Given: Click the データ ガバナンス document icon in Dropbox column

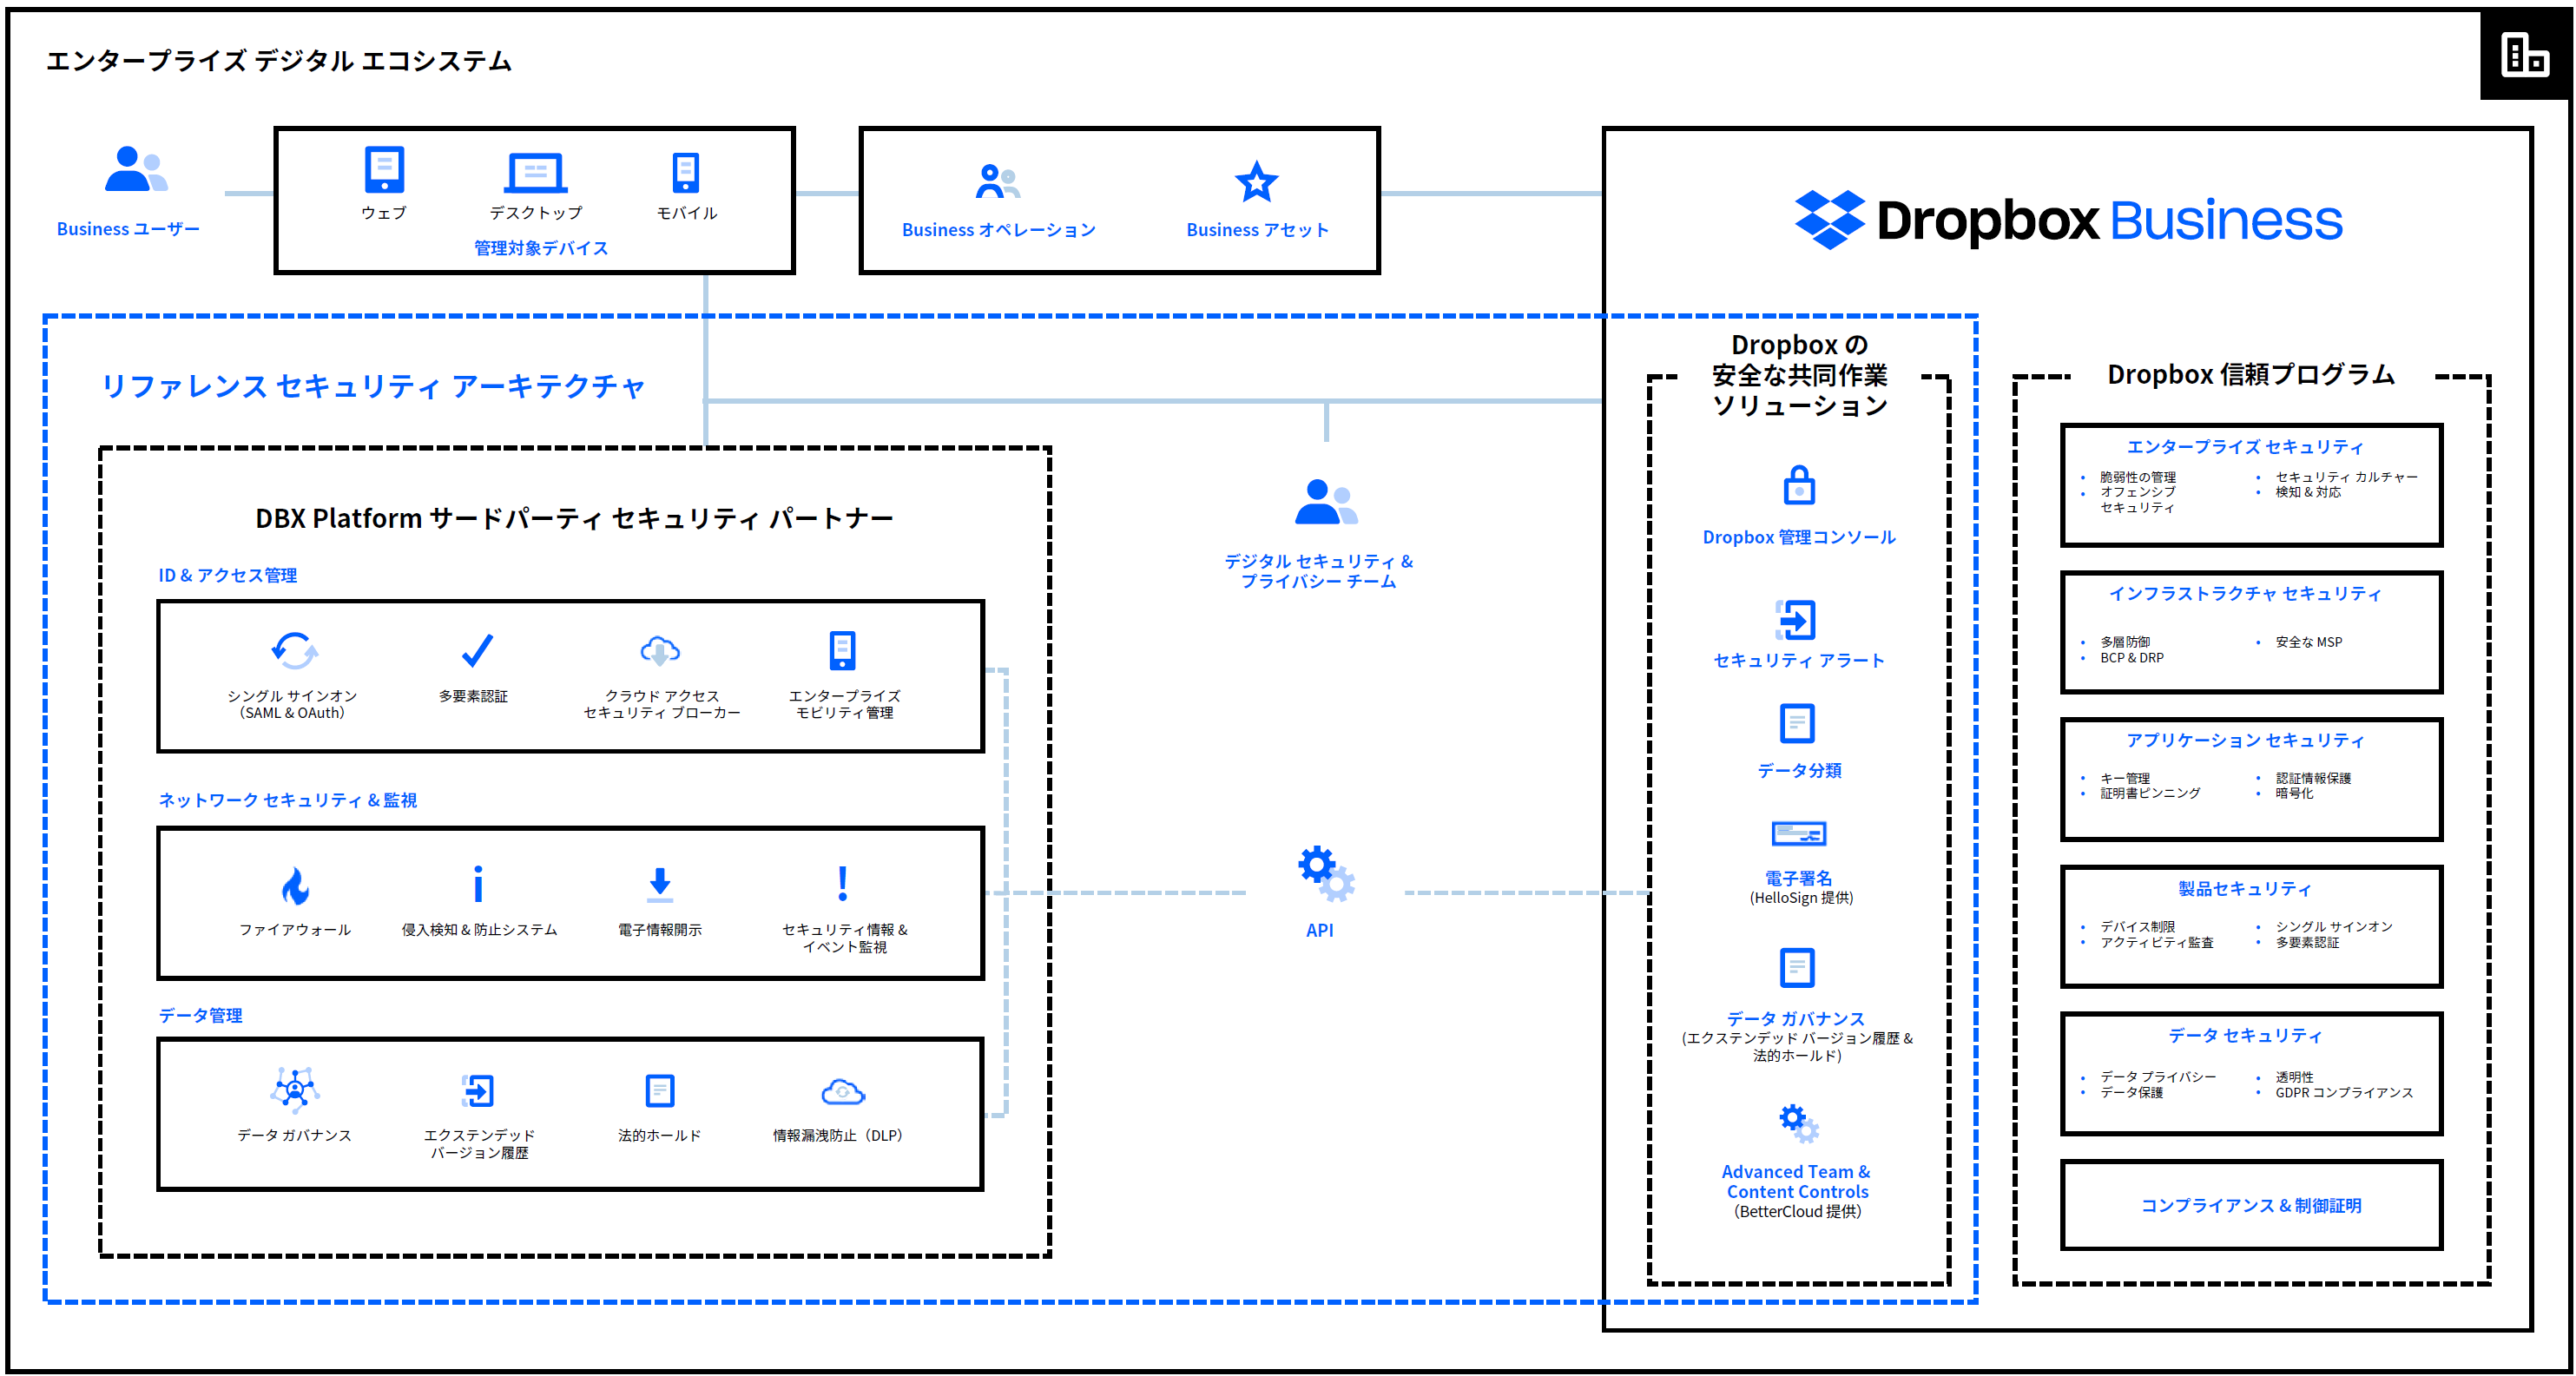Looking at the screenshot, I should tap(1797, 968).
